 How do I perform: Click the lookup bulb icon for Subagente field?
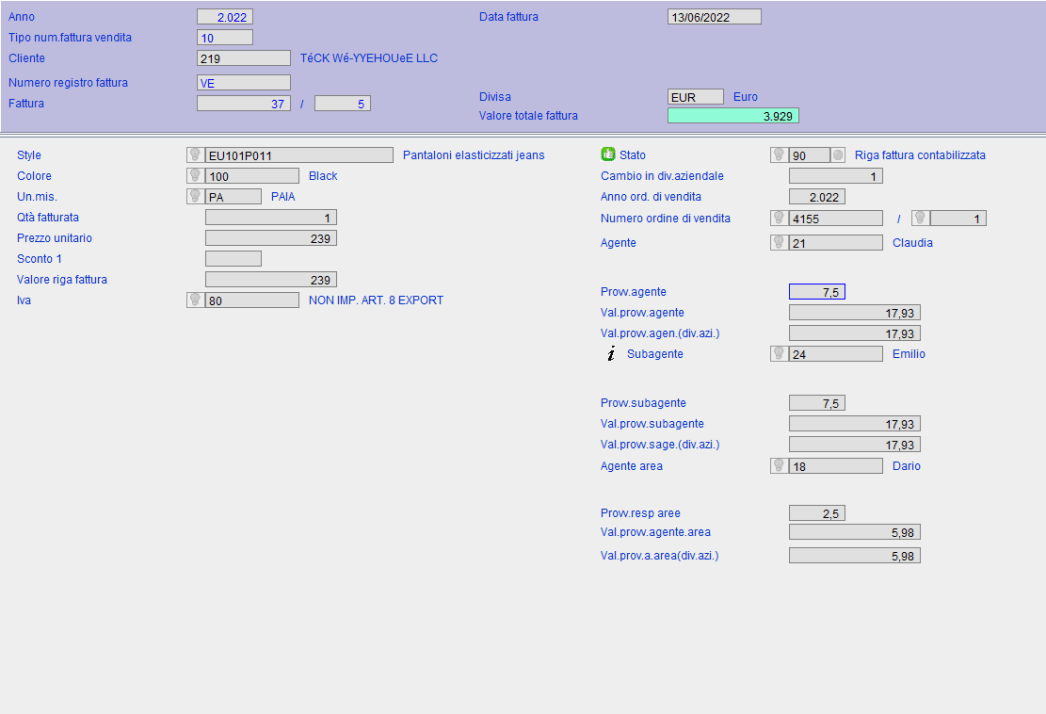click(779, 354)
